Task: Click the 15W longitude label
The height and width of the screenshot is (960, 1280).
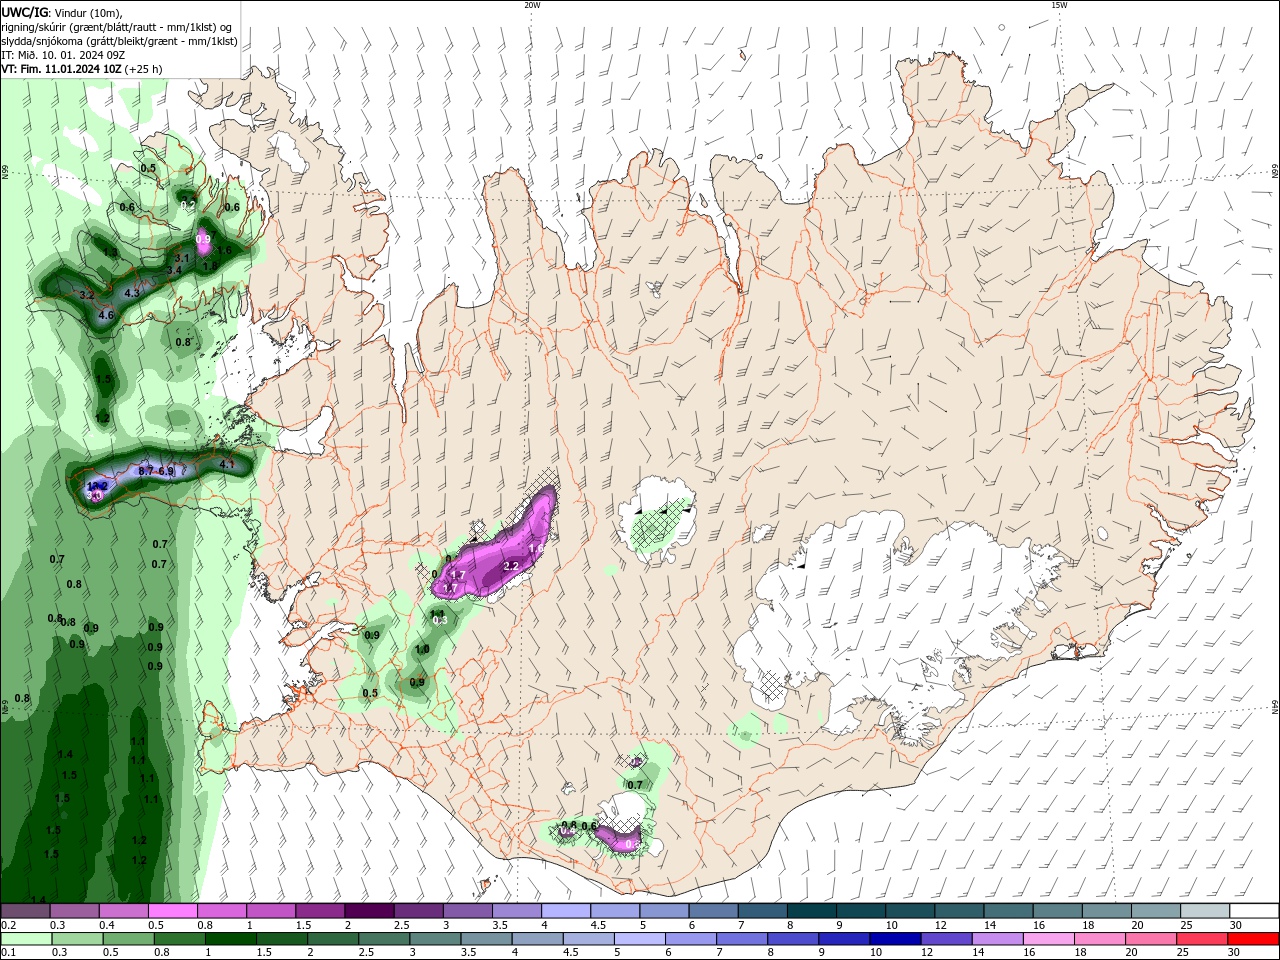Action: pos(1059,5)
